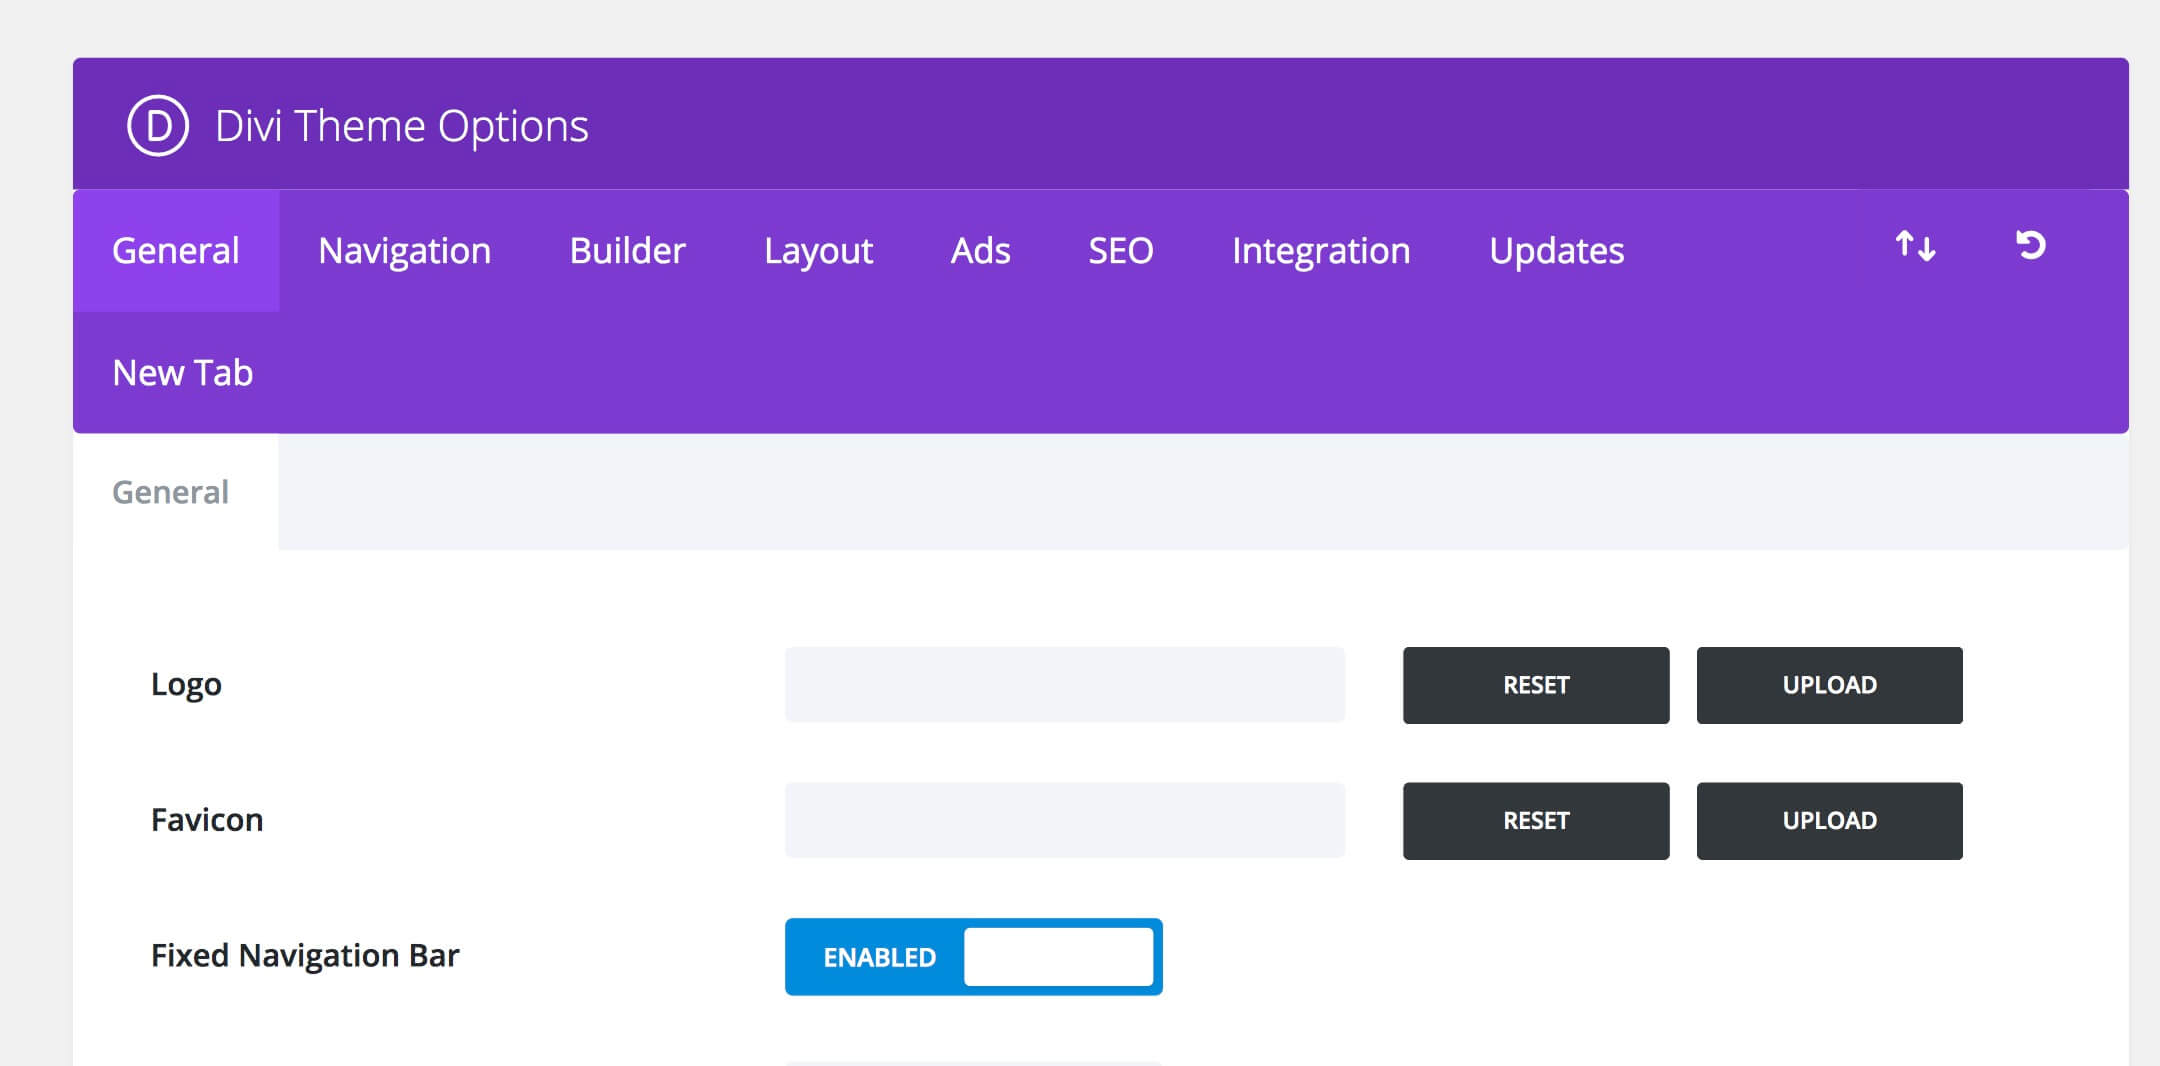Upload a Logo image
The width and height of the screenshot is (2160, 1066).
click(x=1829, y=685)
